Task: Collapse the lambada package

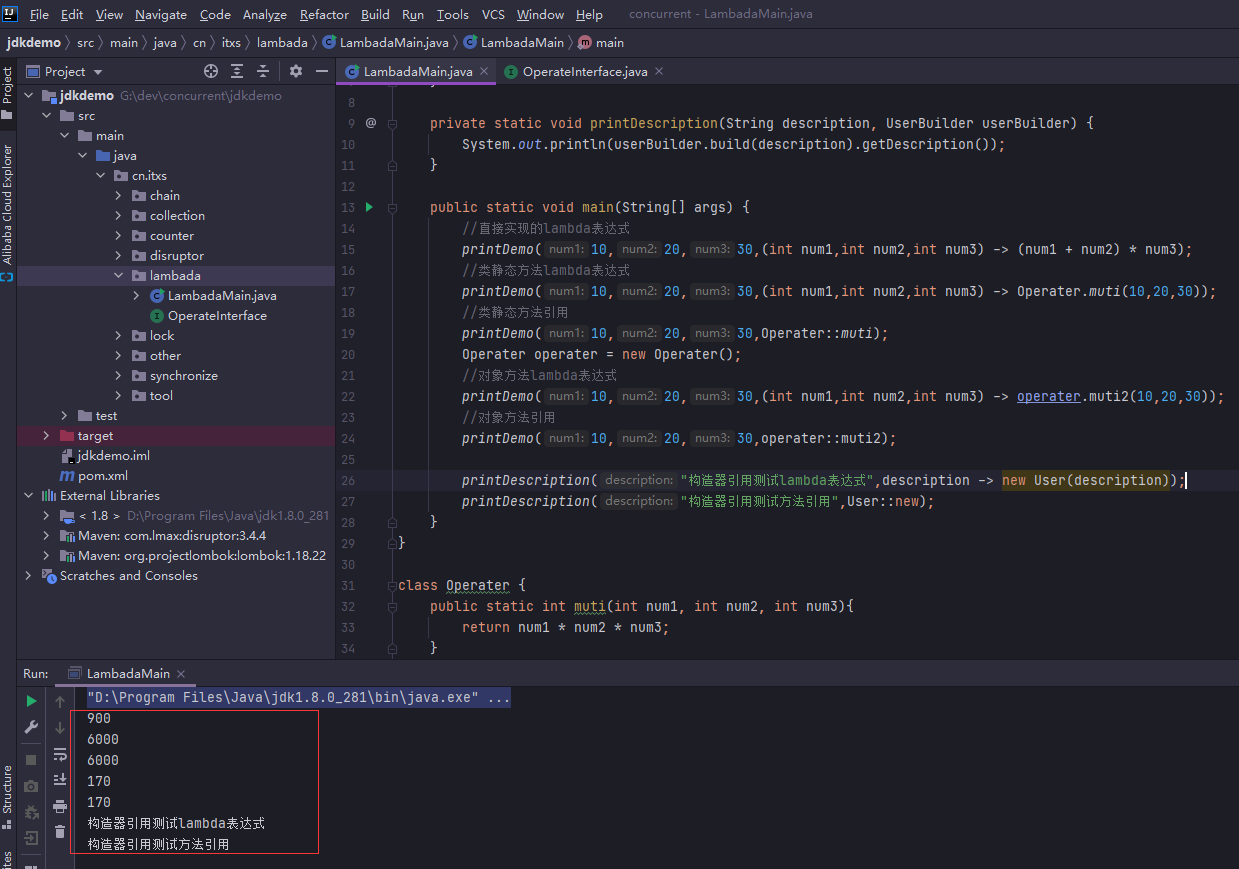Action: pyautogui.click(x=118, y=275)
